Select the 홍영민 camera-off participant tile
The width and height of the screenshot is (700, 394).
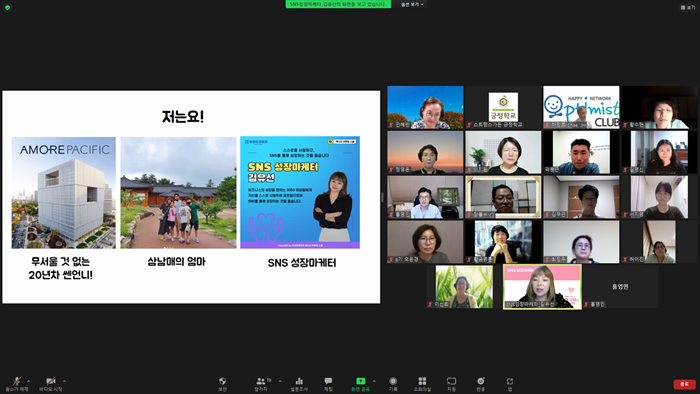click(x=620, y=286)
